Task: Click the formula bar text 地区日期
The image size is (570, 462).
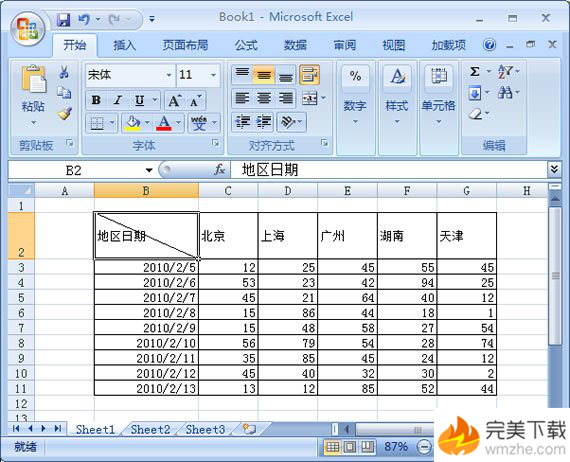Action: click(x=270, y=170)
